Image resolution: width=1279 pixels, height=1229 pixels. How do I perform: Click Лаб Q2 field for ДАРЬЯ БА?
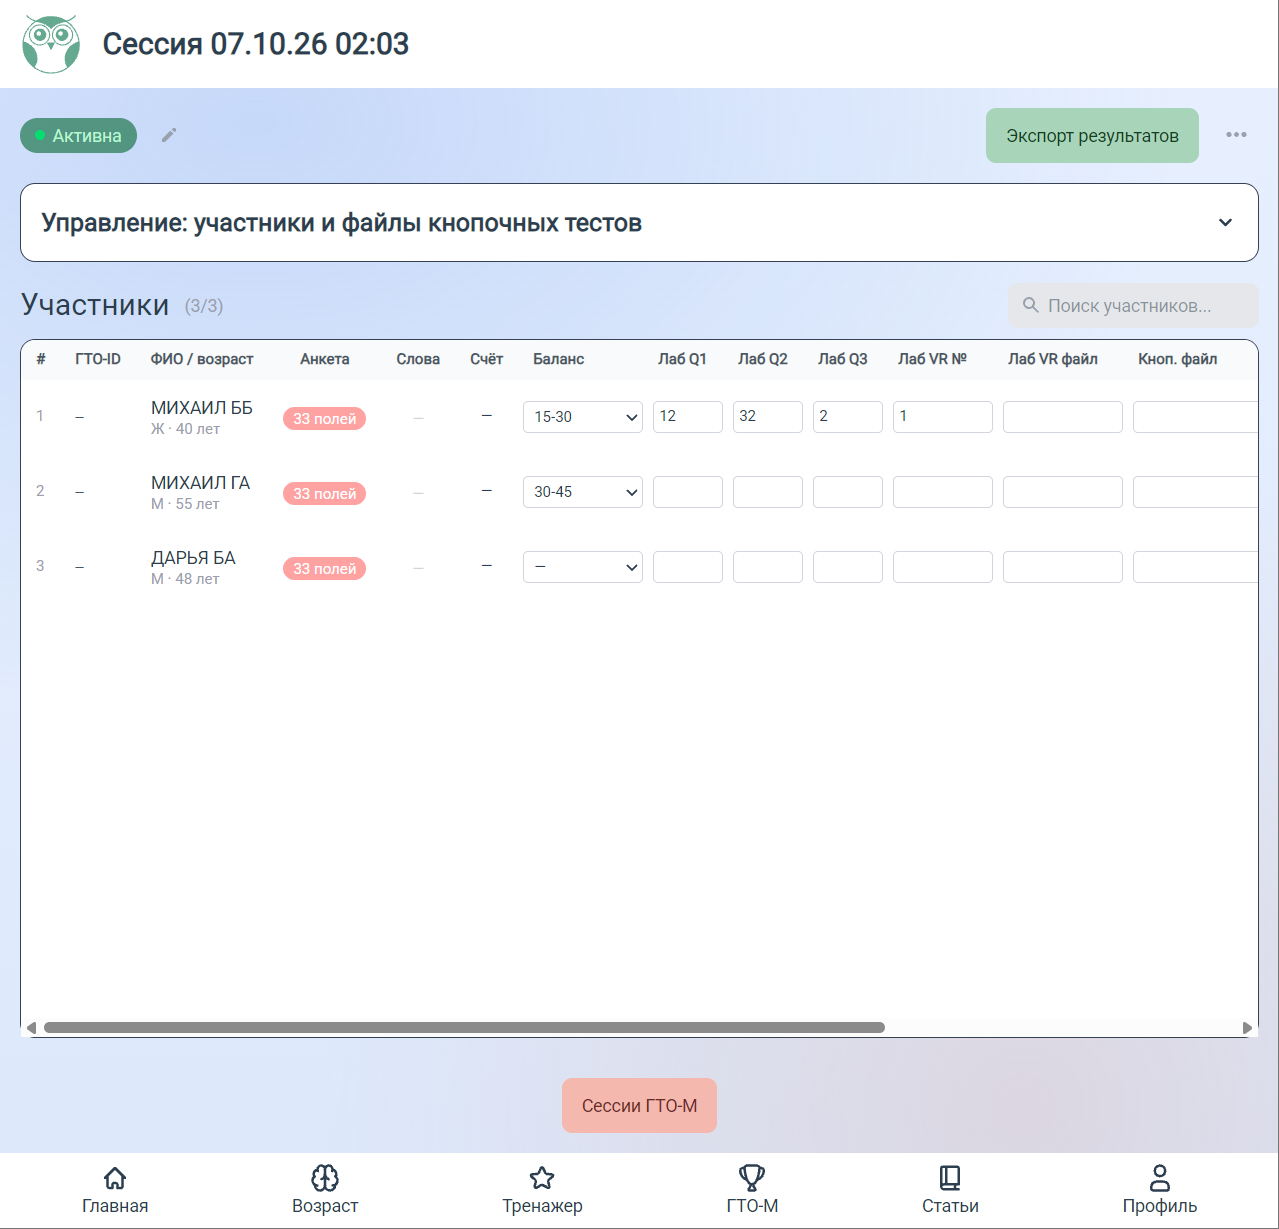pos(768,567)
